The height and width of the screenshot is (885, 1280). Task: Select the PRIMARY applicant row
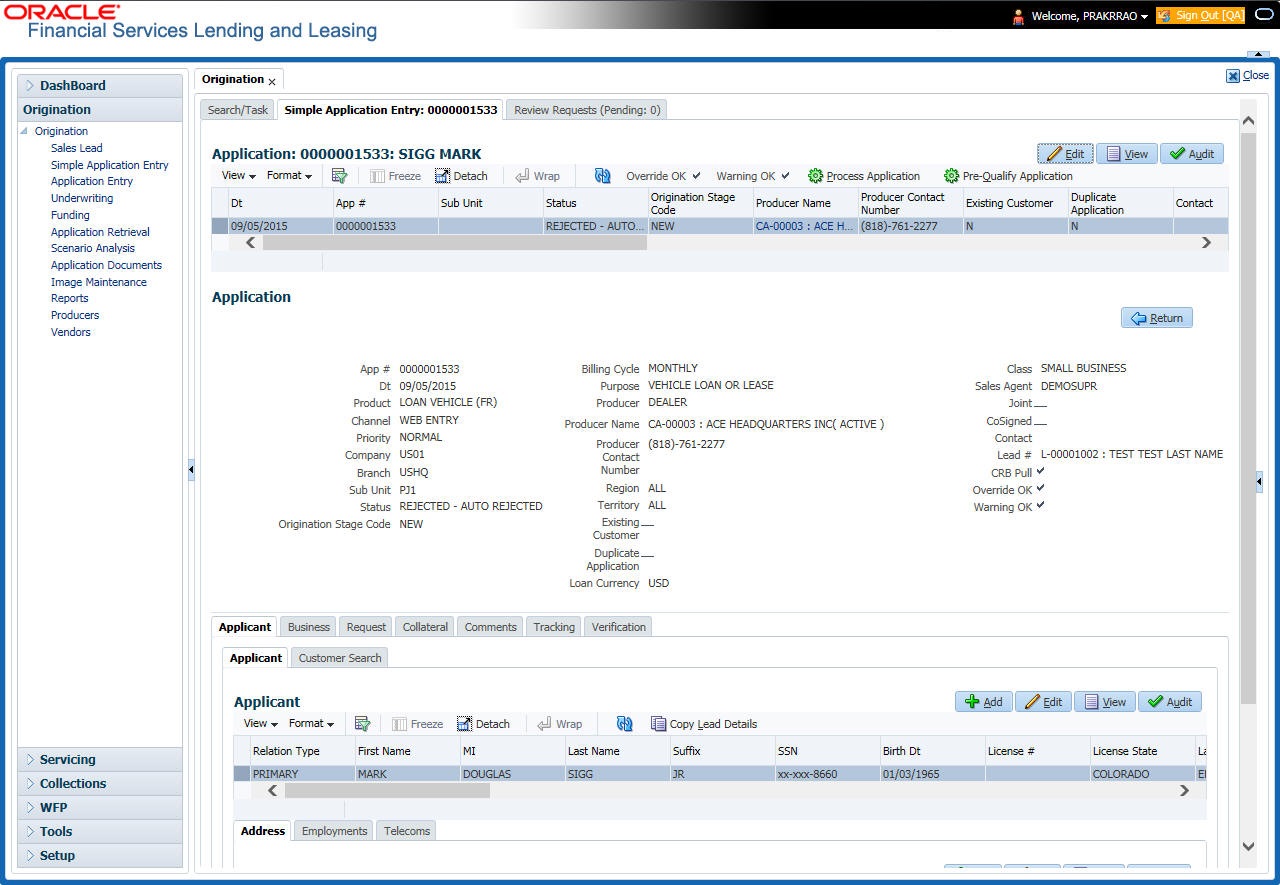[x=720, y=774]
